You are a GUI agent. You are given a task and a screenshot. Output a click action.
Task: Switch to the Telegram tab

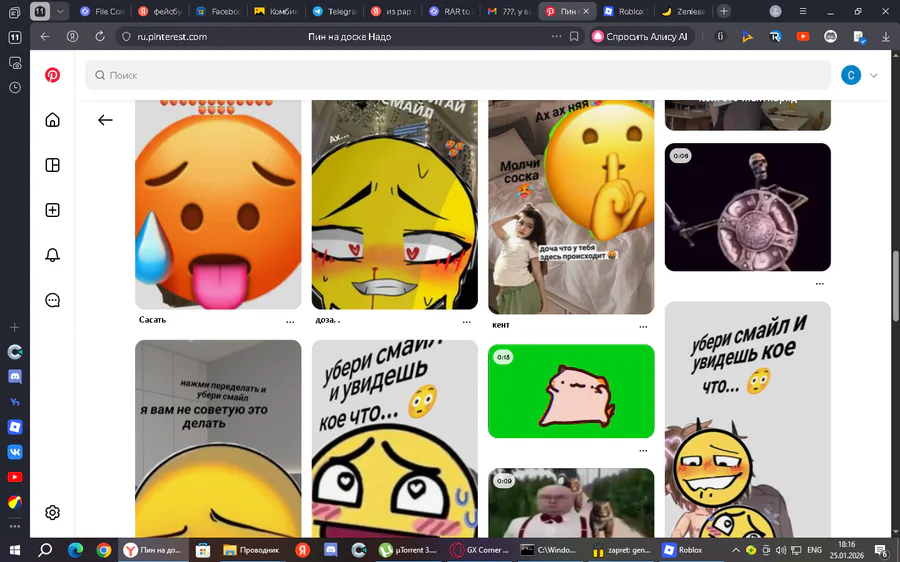coord(336,11)
